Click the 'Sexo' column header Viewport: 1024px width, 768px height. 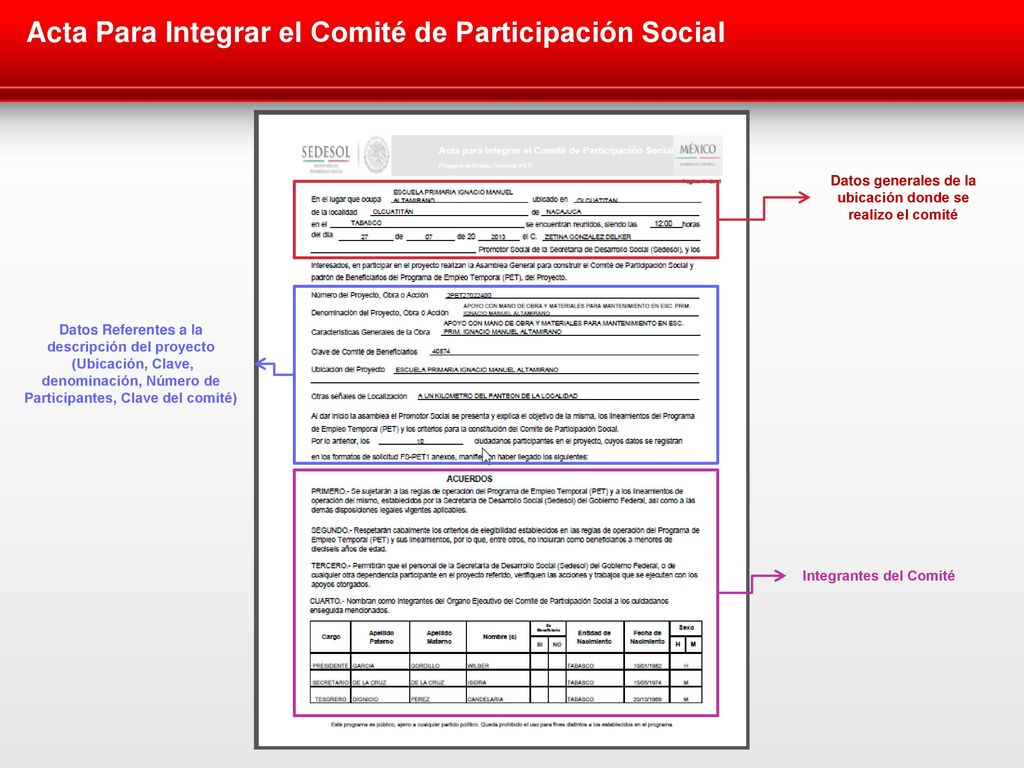coord(686,628)
